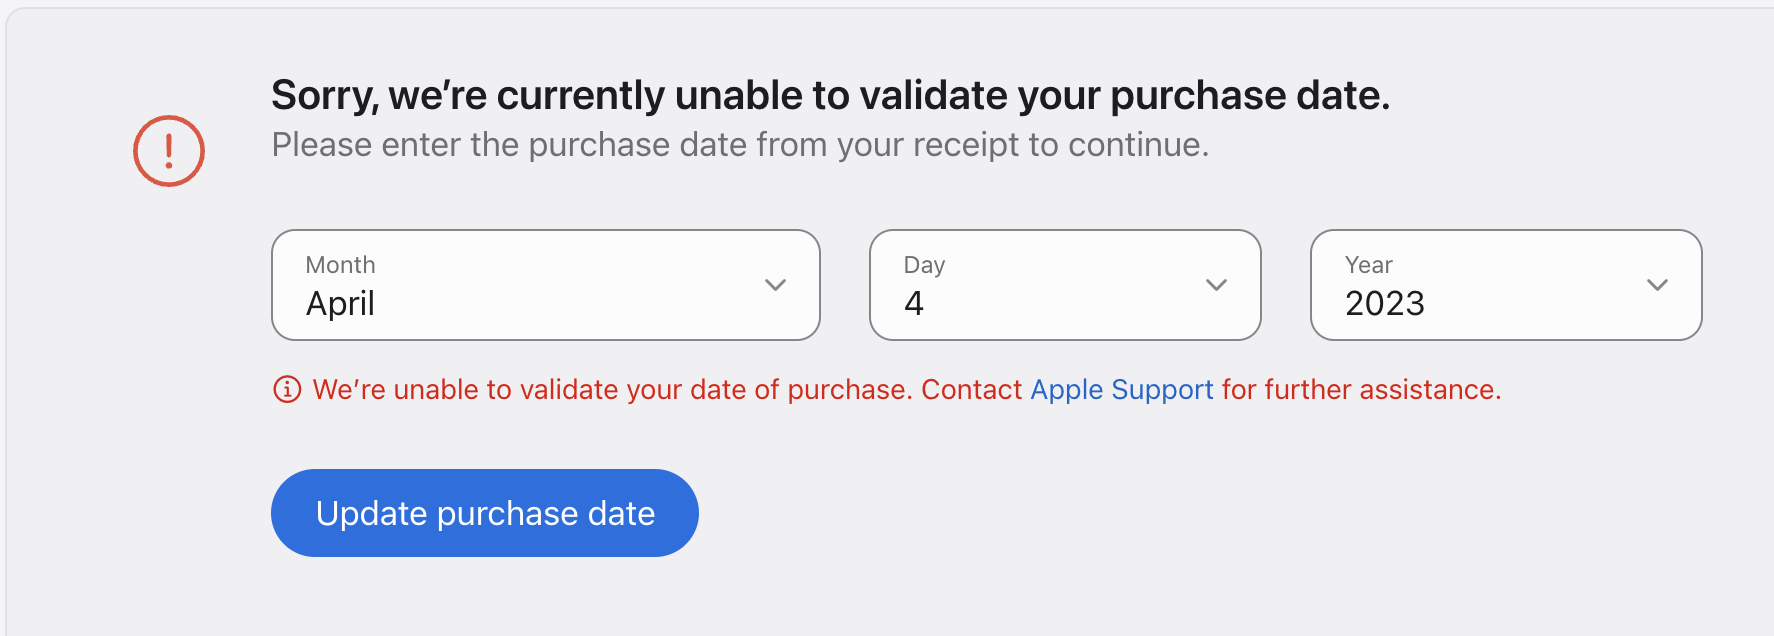Click the small info icon beside error message
The width and height of the screenshot is (1774, 636).
(287, 389)
